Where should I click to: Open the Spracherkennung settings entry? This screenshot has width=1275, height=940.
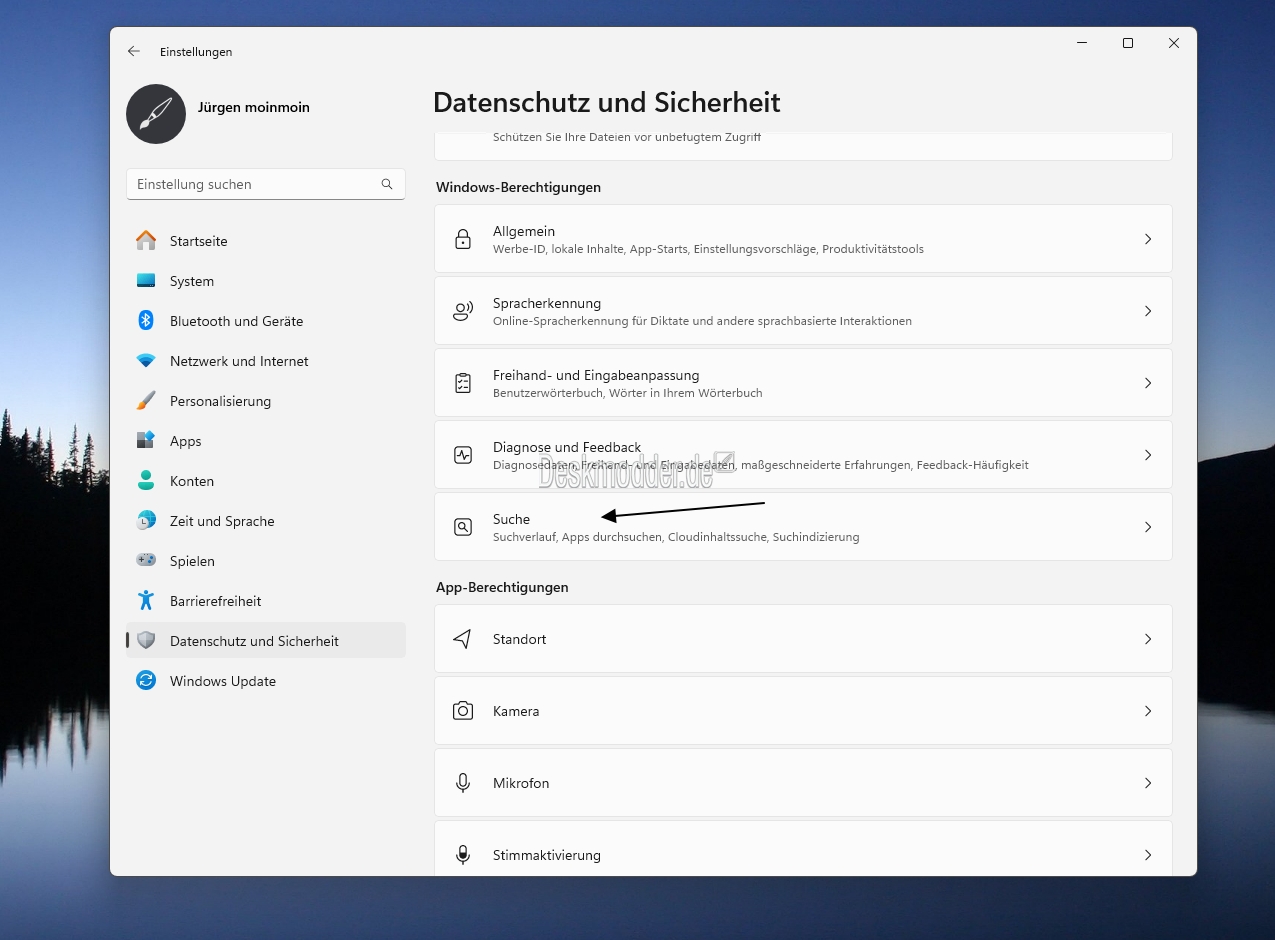pyautogui.click(x=803, y=311)
